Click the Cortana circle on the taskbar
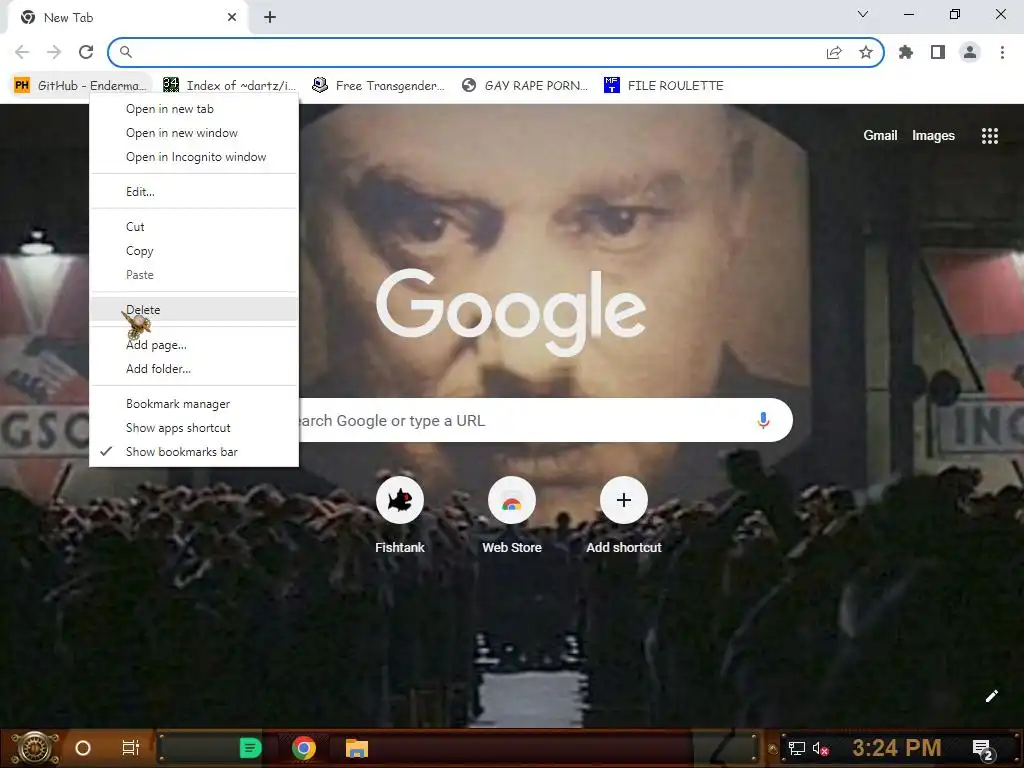1024x768 pixels. pyautogui.click(x=83, y=748)
